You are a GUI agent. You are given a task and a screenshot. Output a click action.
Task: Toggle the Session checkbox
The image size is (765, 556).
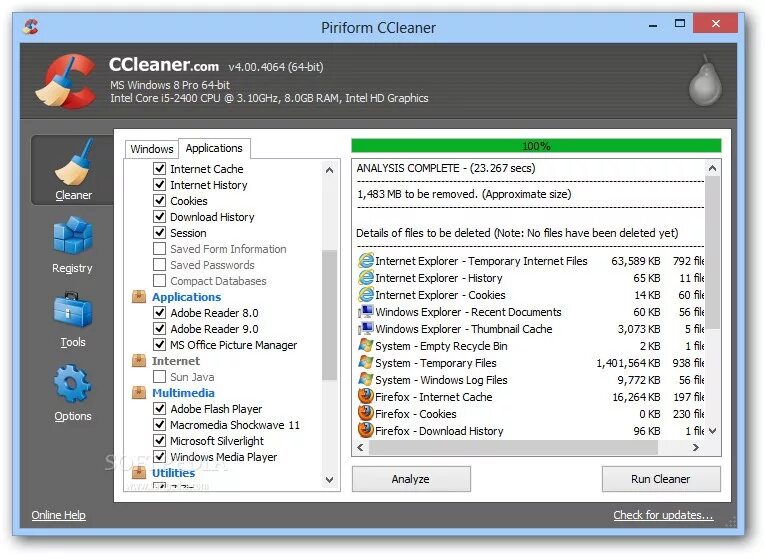160,232
